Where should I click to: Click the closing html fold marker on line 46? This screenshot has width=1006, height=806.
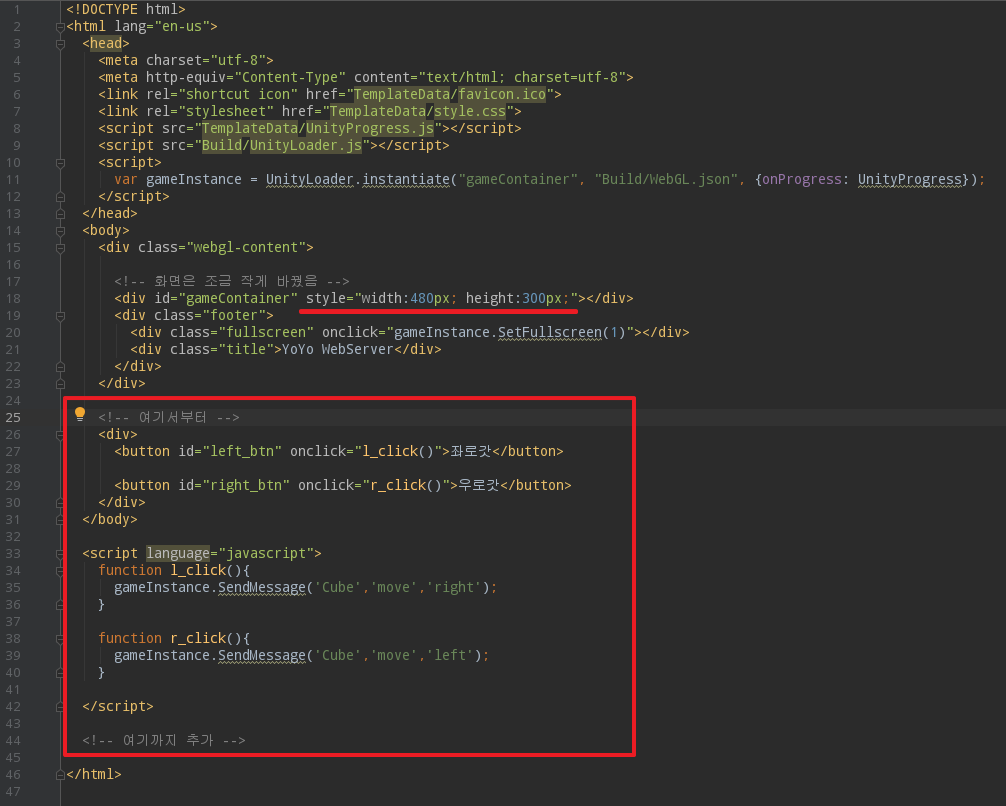pyautogui.click(x=60, y=775)
